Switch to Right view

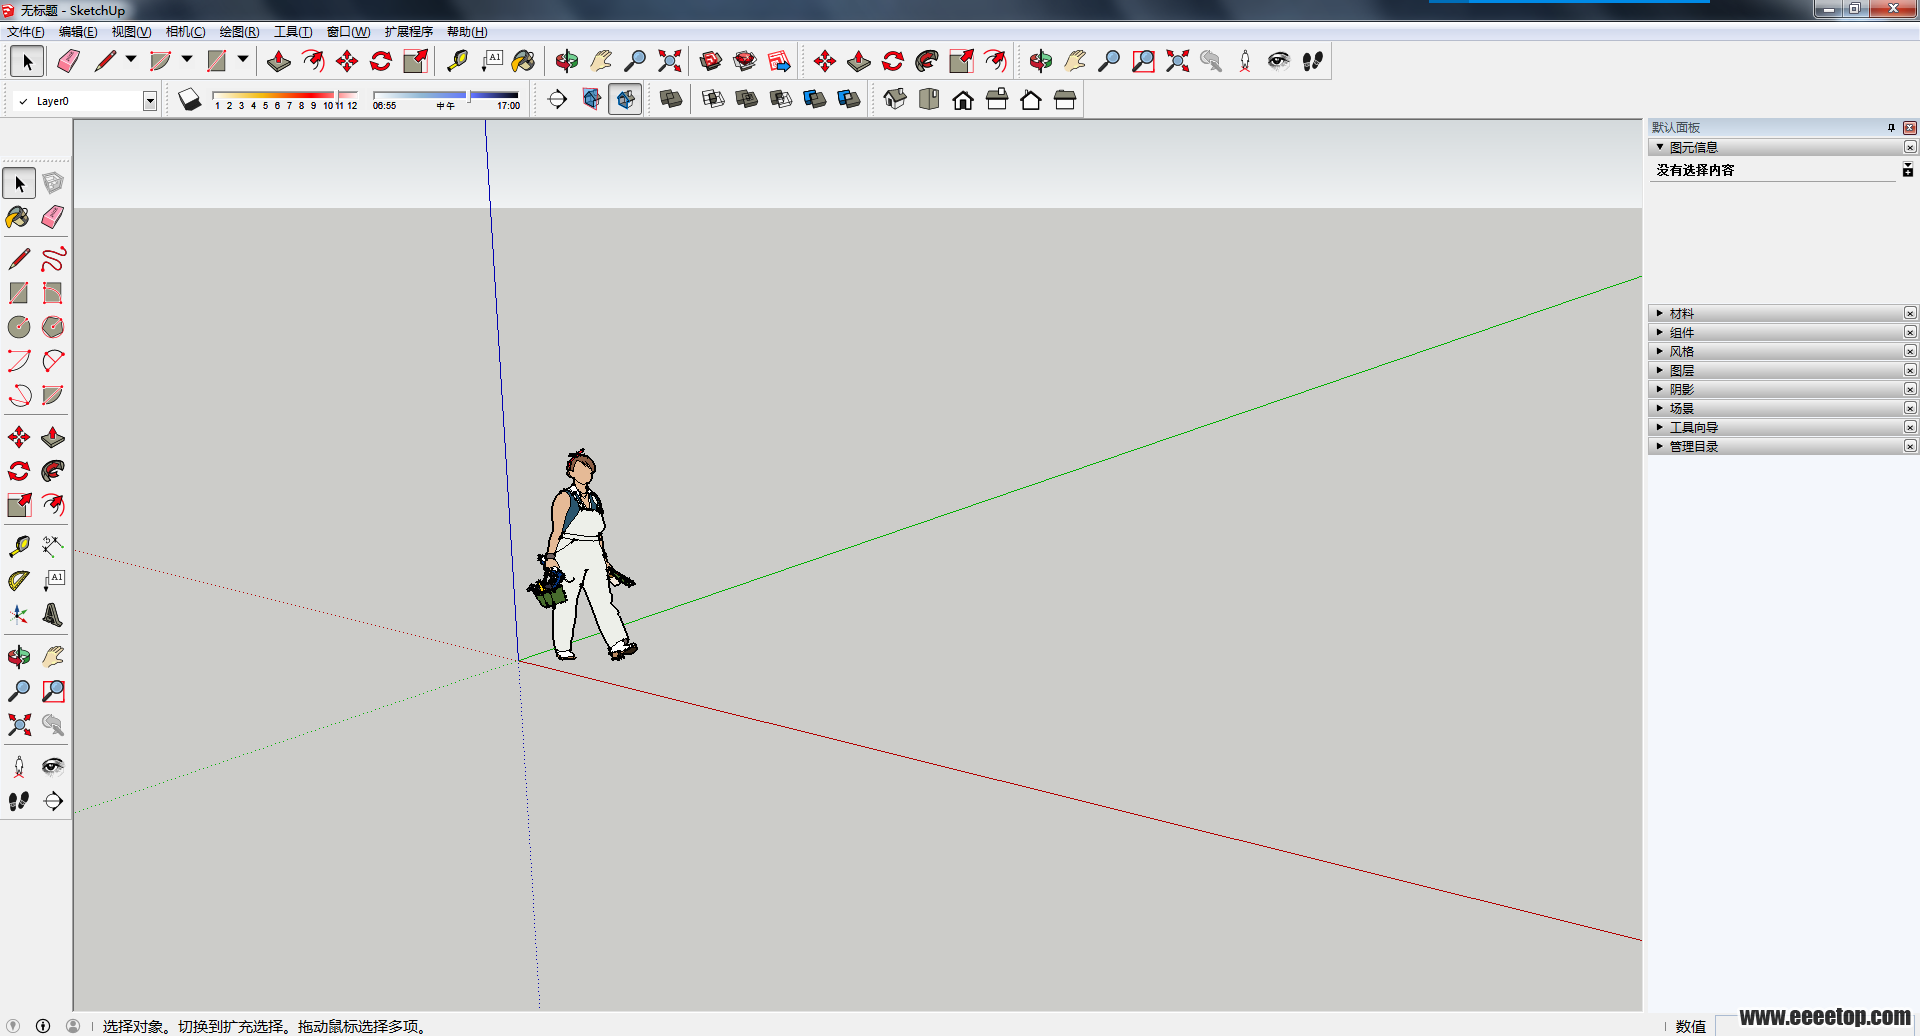coord(997,99)
